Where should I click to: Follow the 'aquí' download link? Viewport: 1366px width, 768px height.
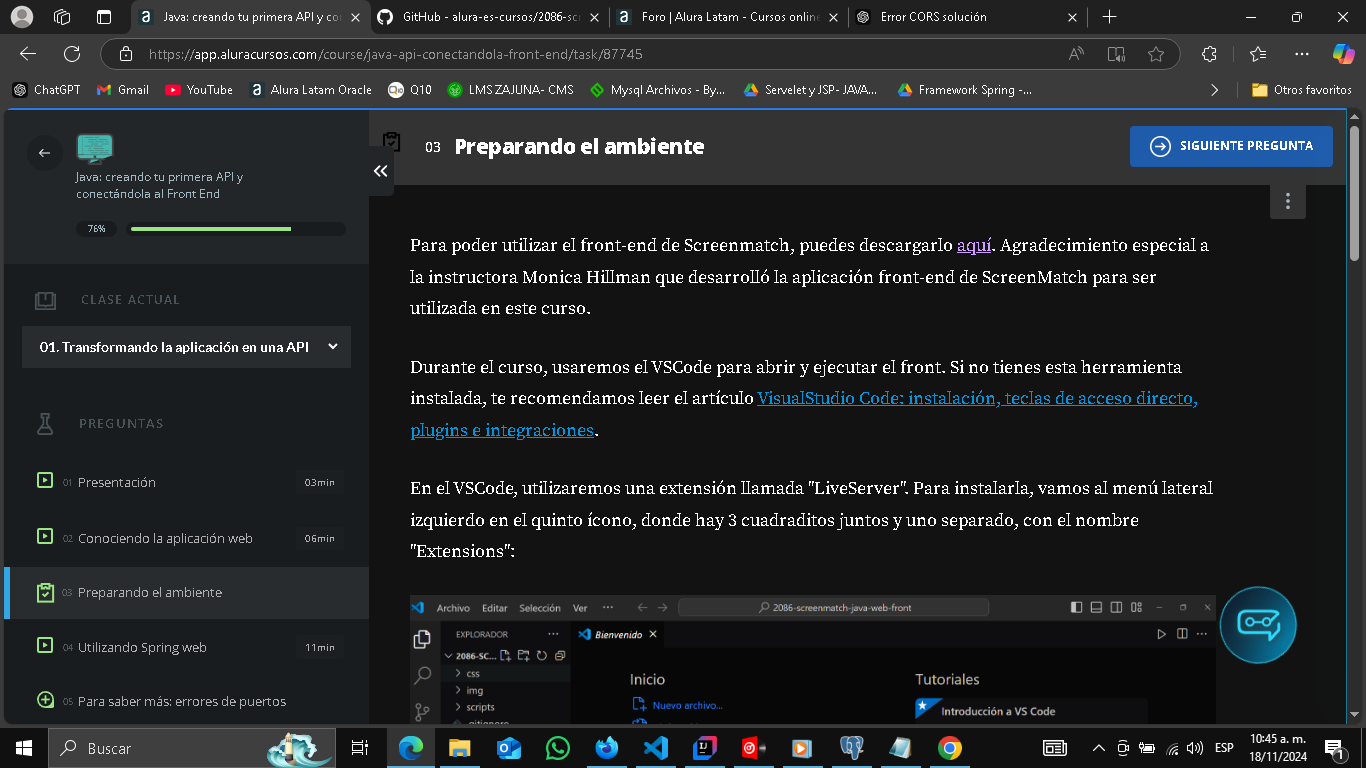pyautogui.click(x=974, y=245)
